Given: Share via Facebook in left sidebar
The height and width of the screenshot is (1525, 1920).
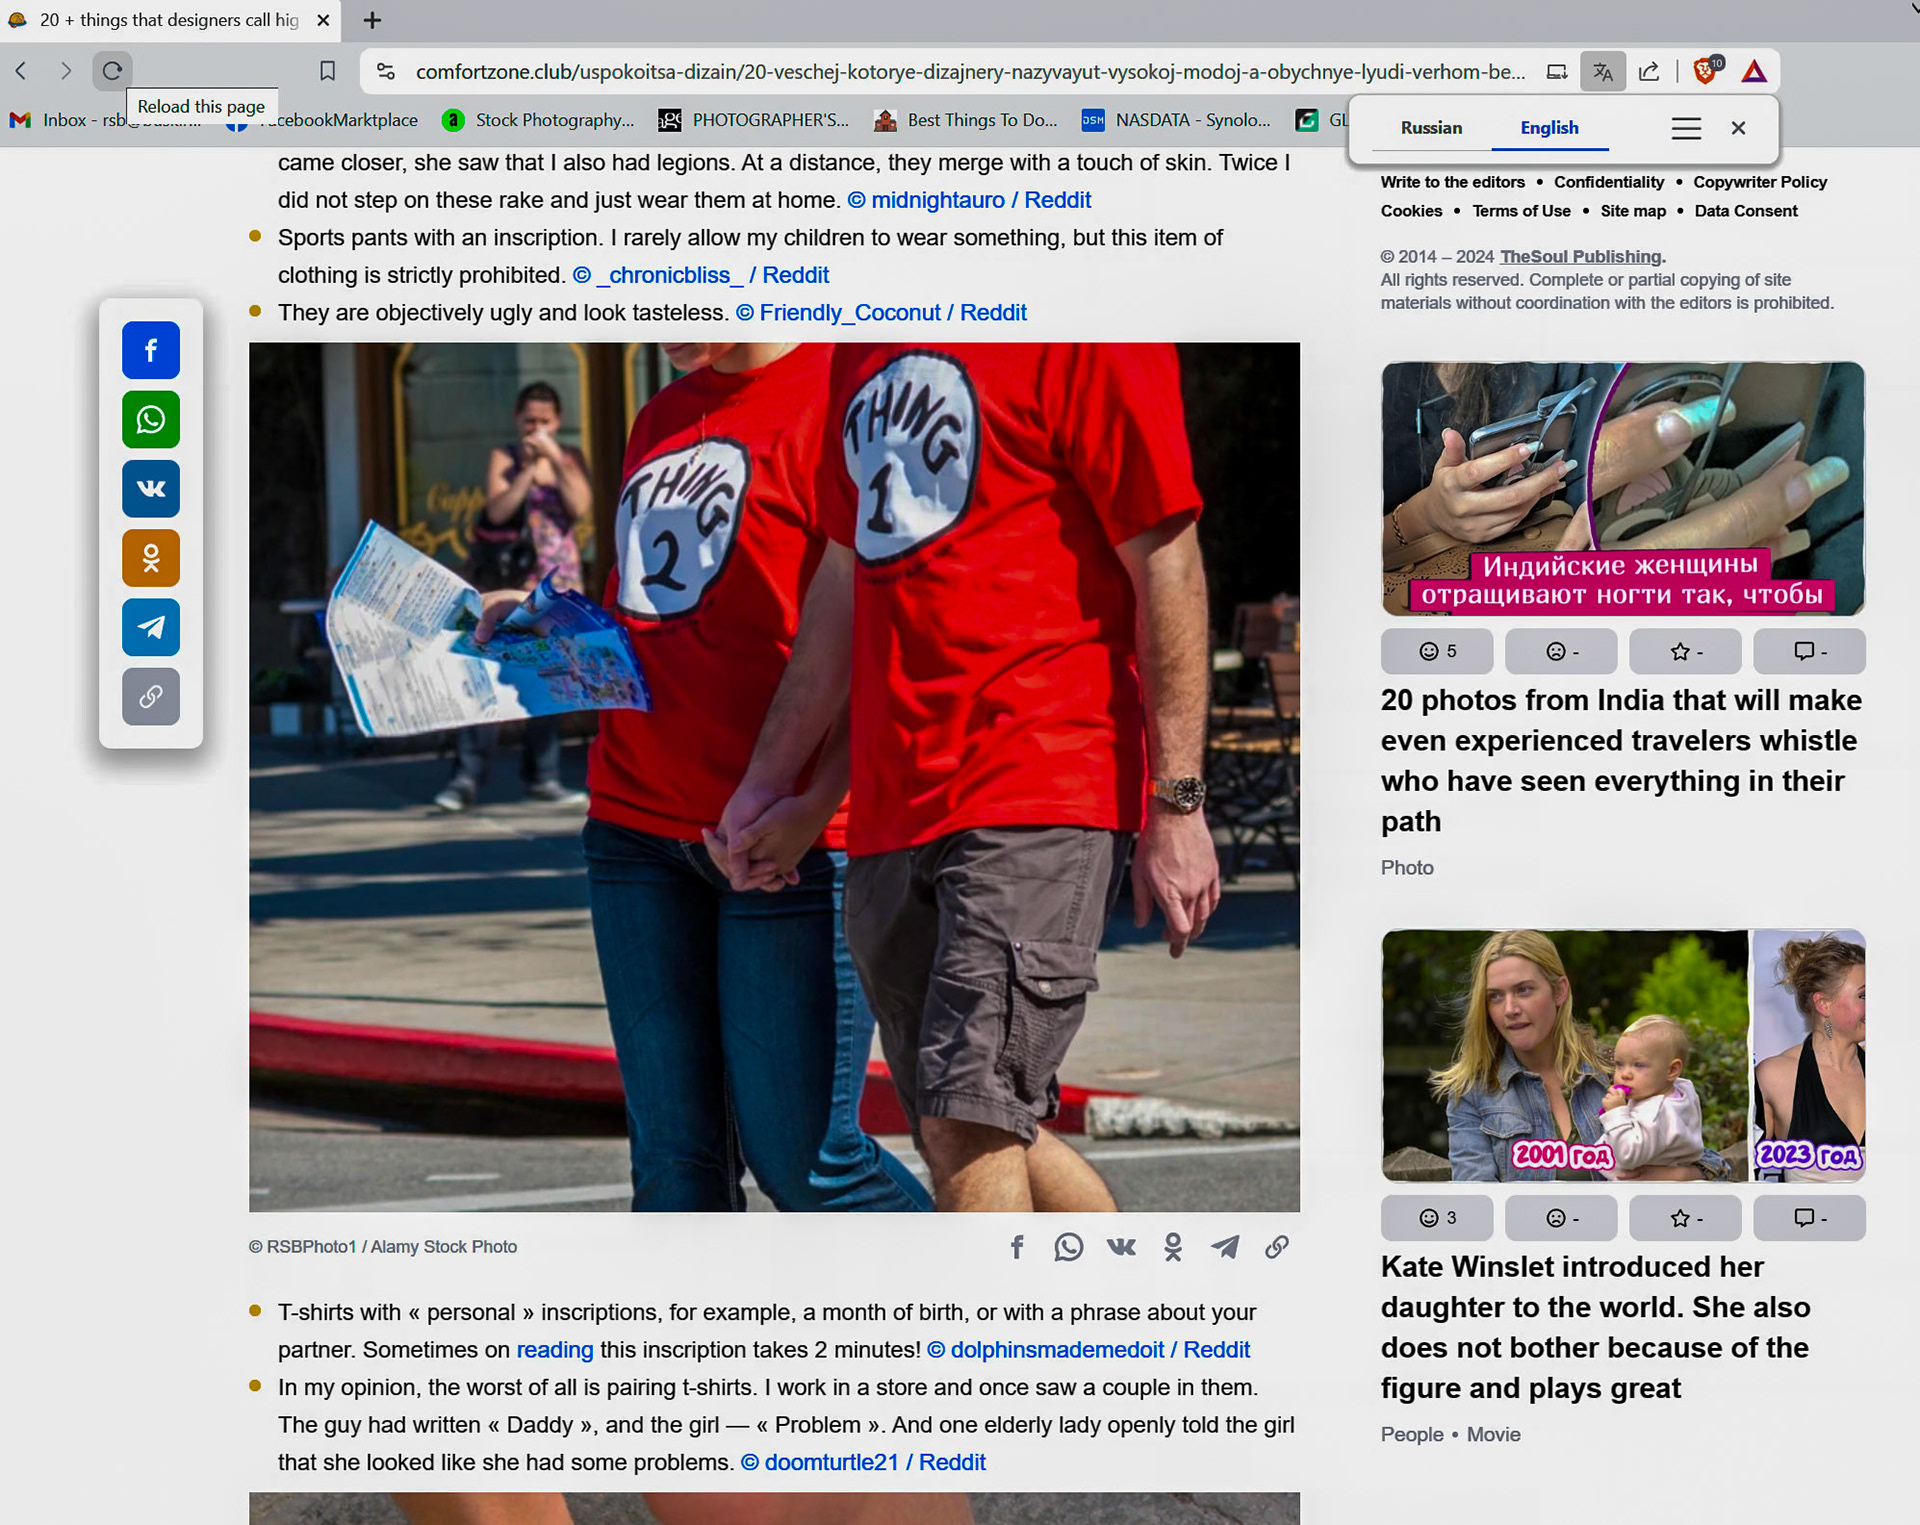Looking at the screenshot, I should coord(151,350).
